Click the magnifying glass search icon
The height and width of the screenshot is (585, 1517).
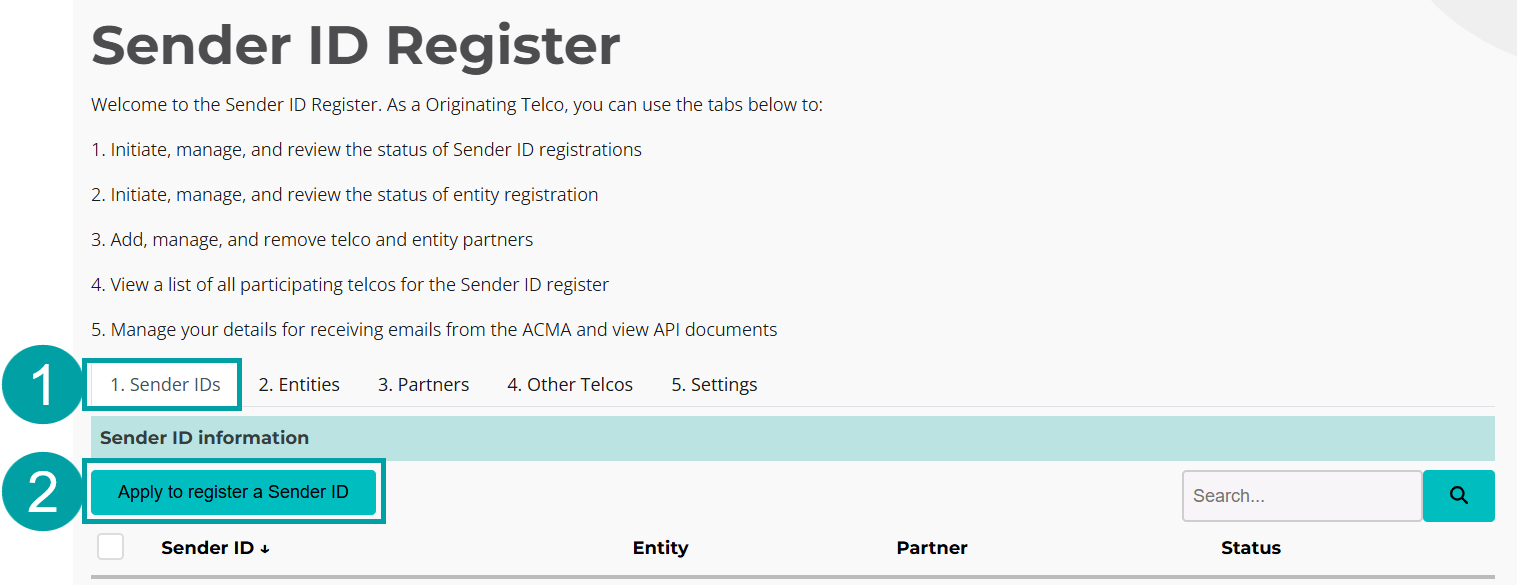point(1457,495)
